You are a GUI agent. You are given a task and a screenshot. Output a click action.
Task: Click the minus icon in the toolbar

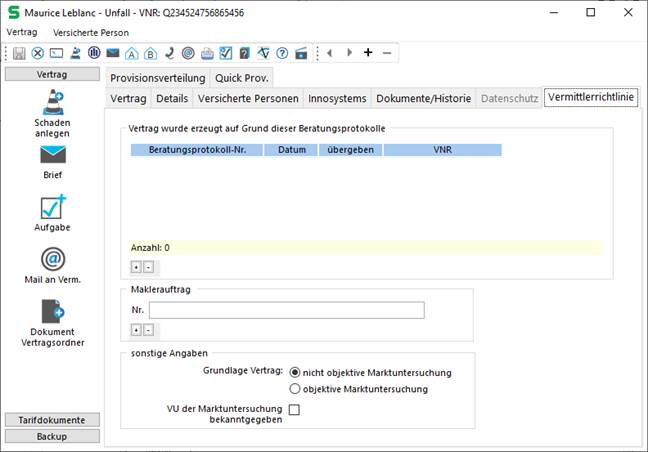(387, 53)
